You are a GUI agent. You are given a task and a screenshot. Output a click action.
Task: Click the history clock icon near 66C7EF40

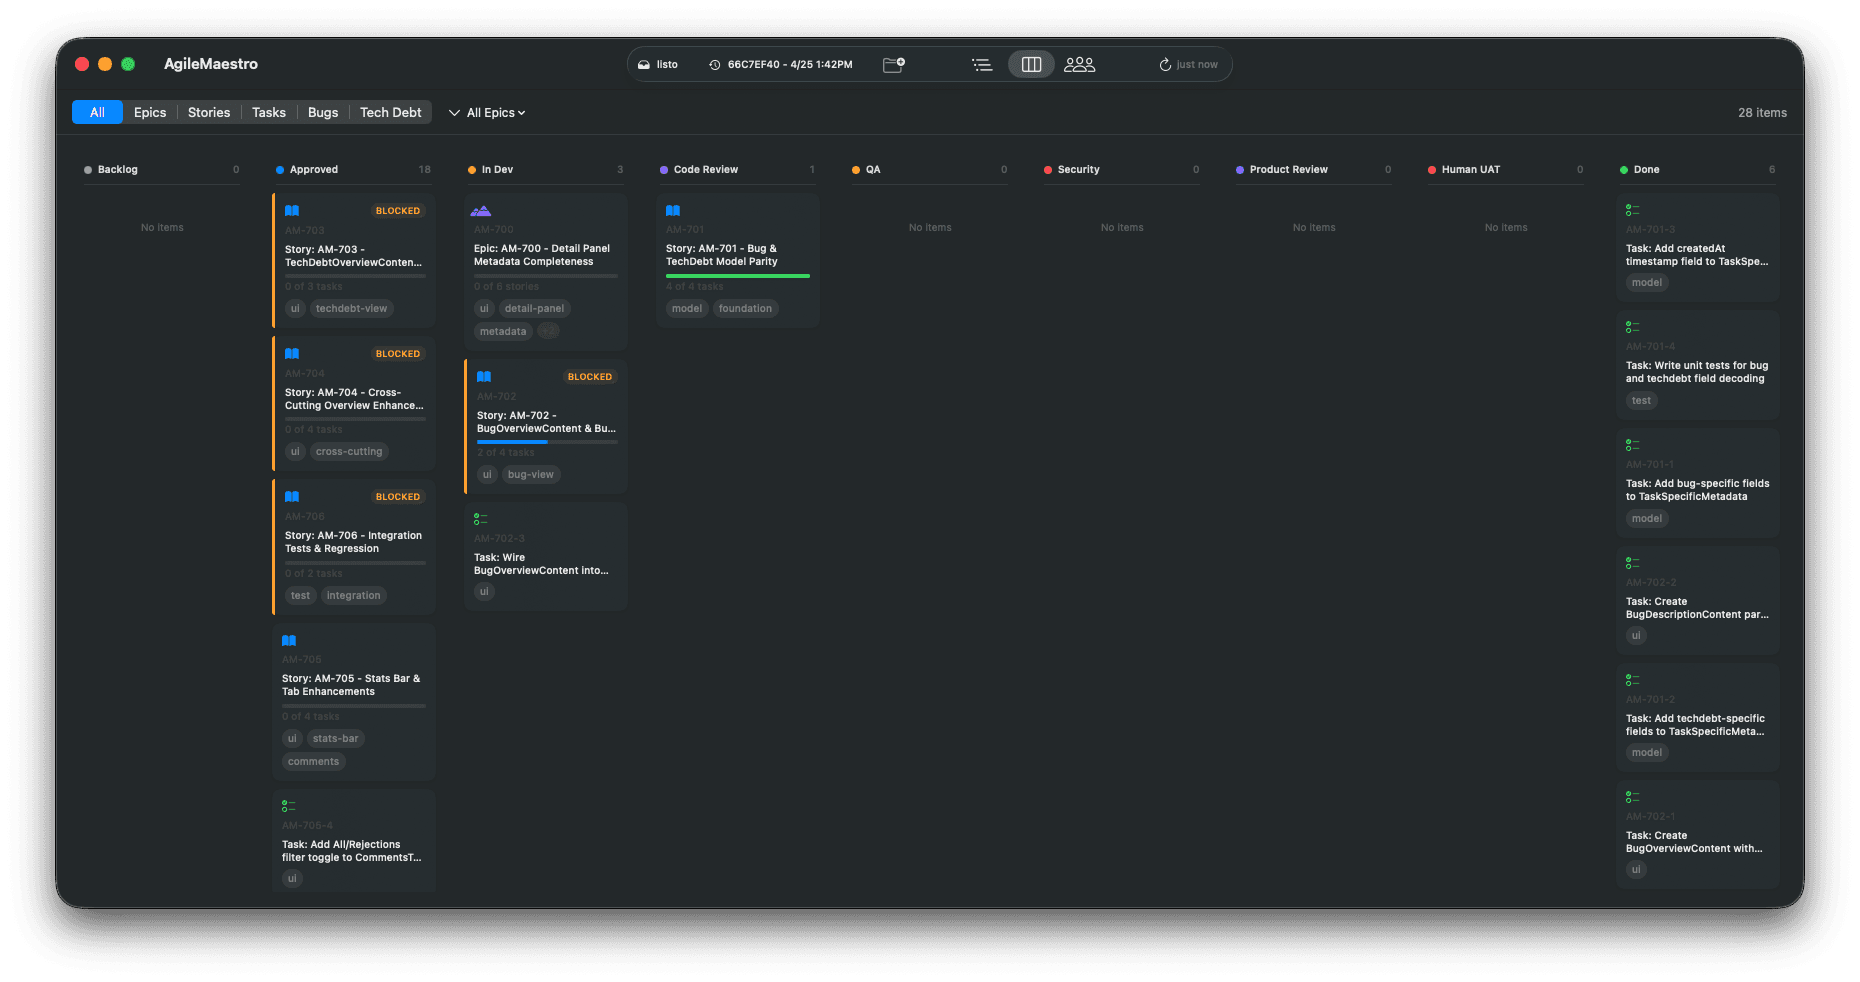click(x=715, y=65)
